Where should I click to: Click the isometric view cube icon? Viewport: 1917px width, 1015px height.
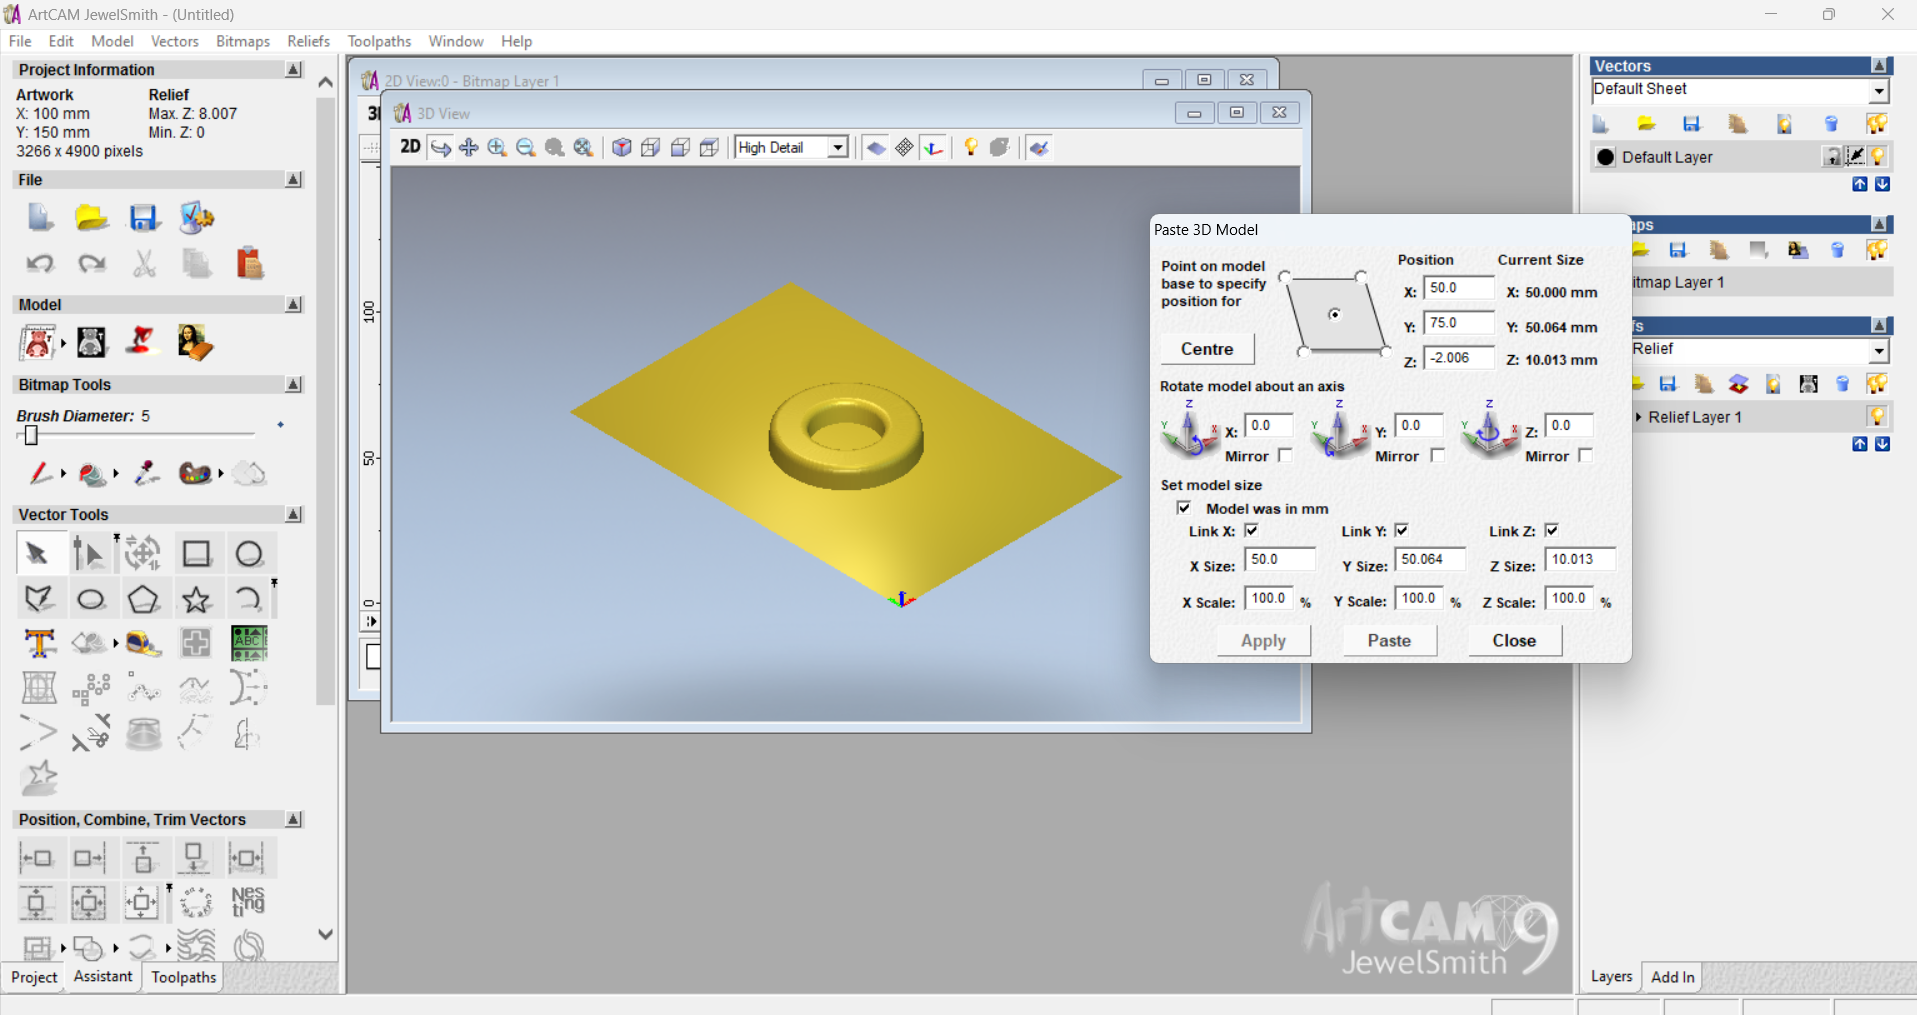click(x=621, y=147)
